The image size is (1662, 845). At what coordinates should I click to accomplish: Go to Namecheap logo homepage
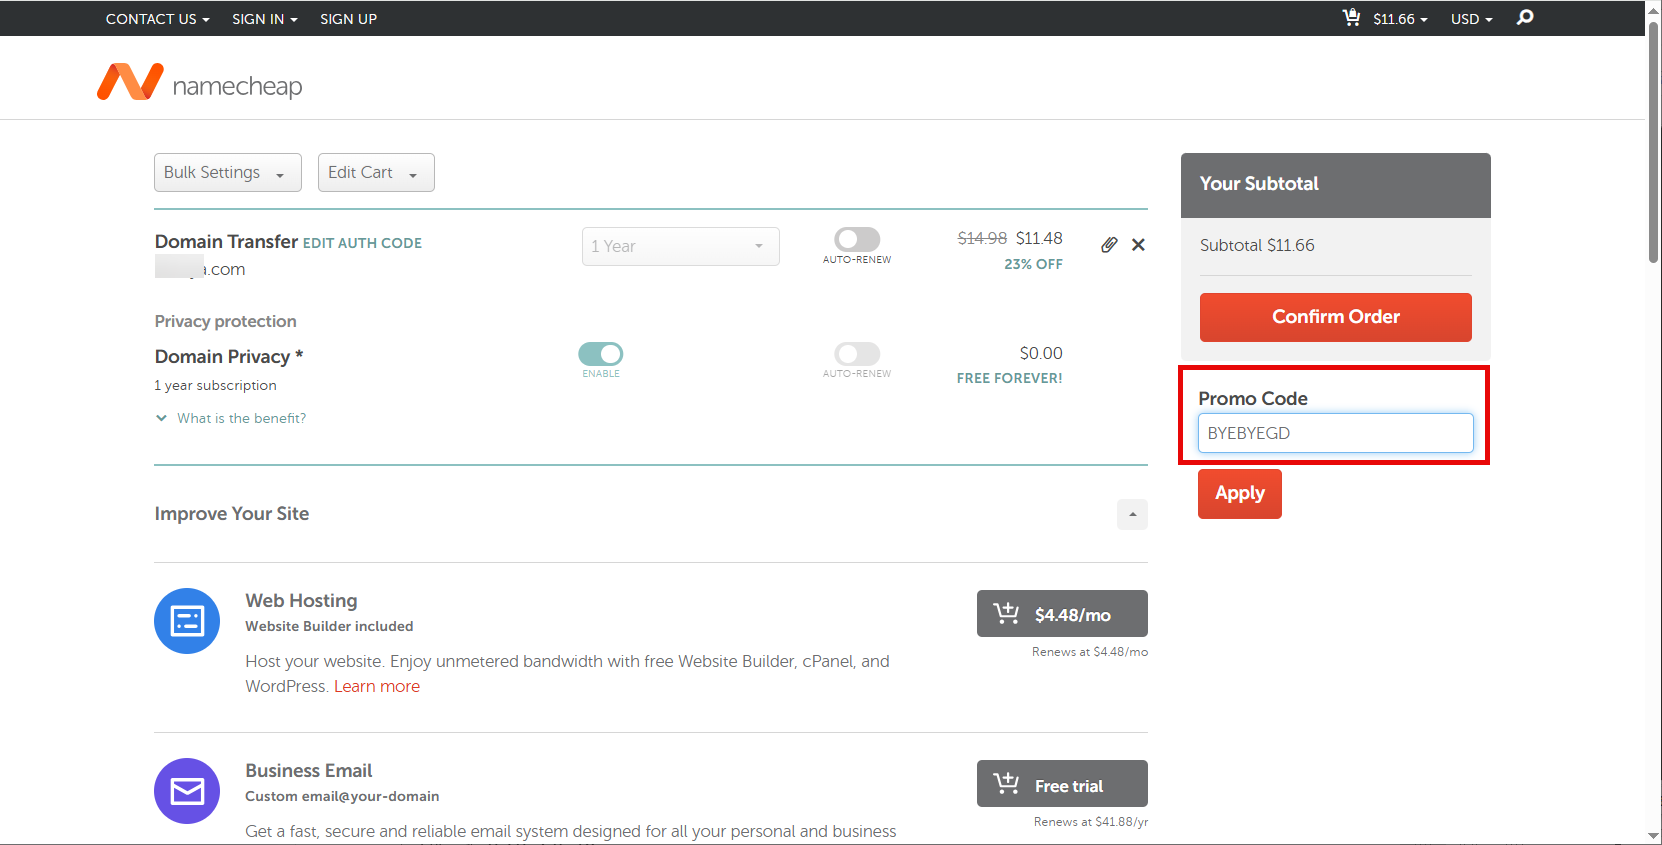coord(200,83)
